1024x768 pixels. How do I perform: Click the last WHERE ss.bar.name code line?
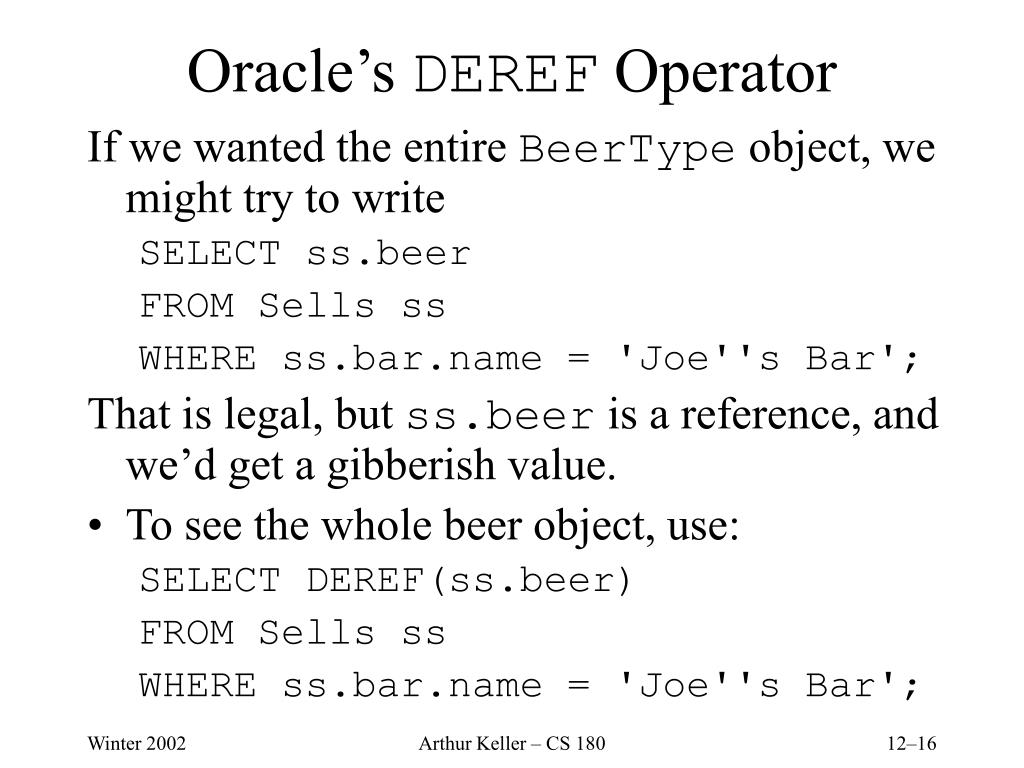coord(529,685)
